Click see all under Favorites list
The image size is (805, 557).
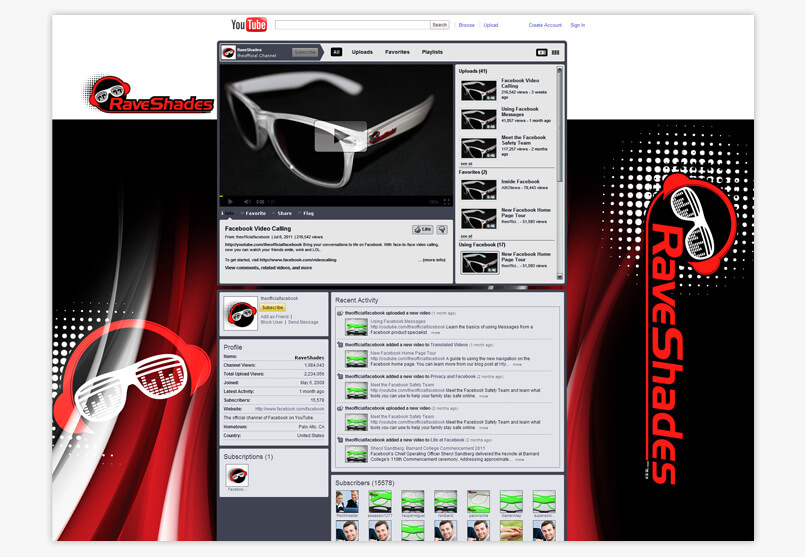click(x=466, y=236)
